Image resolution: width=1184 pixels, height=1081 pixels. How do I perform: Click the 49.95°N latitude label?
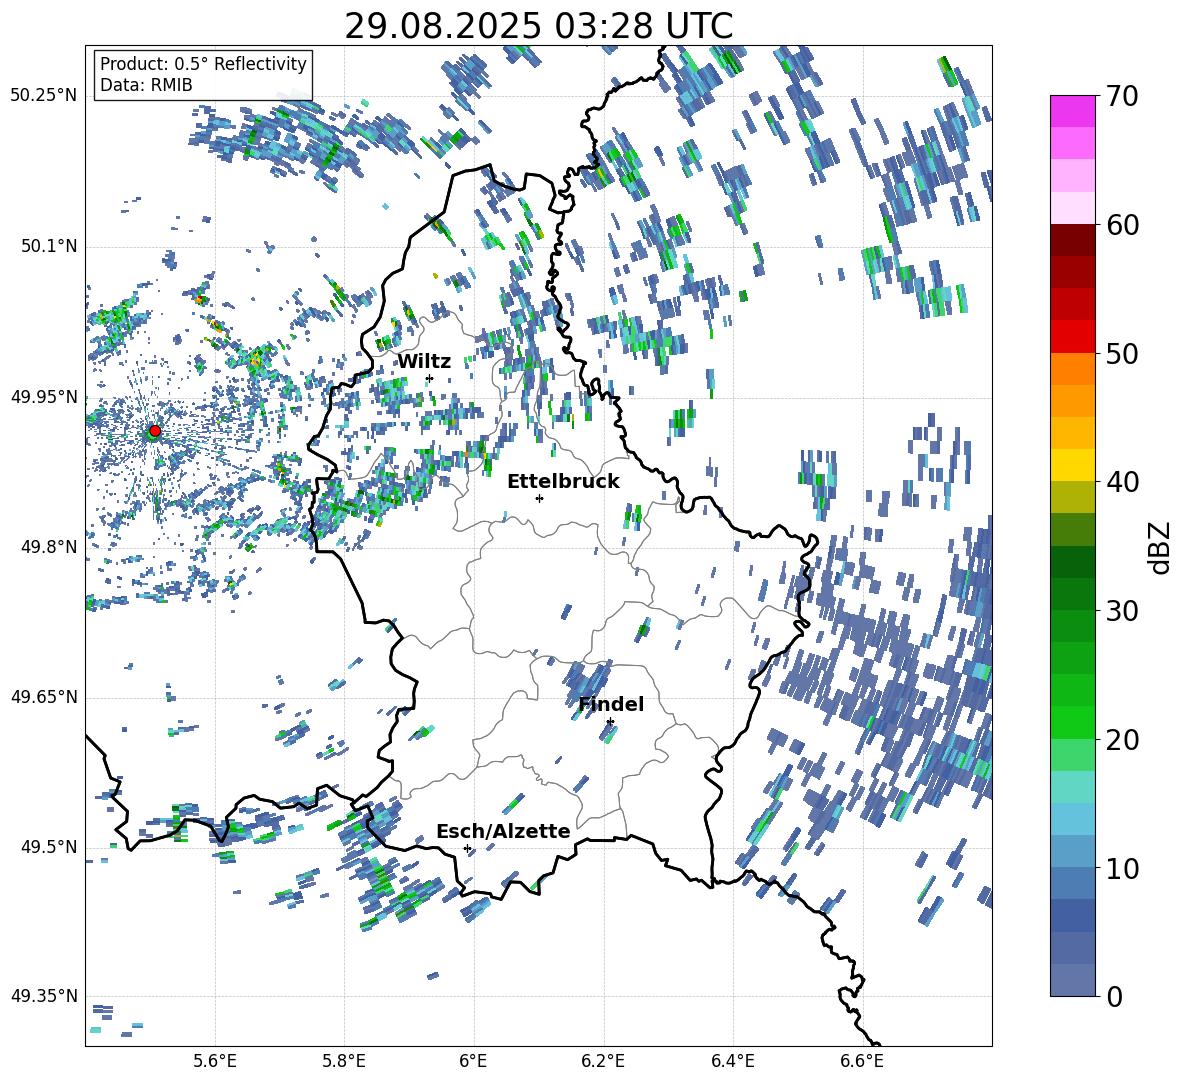(x=44, y=396)
